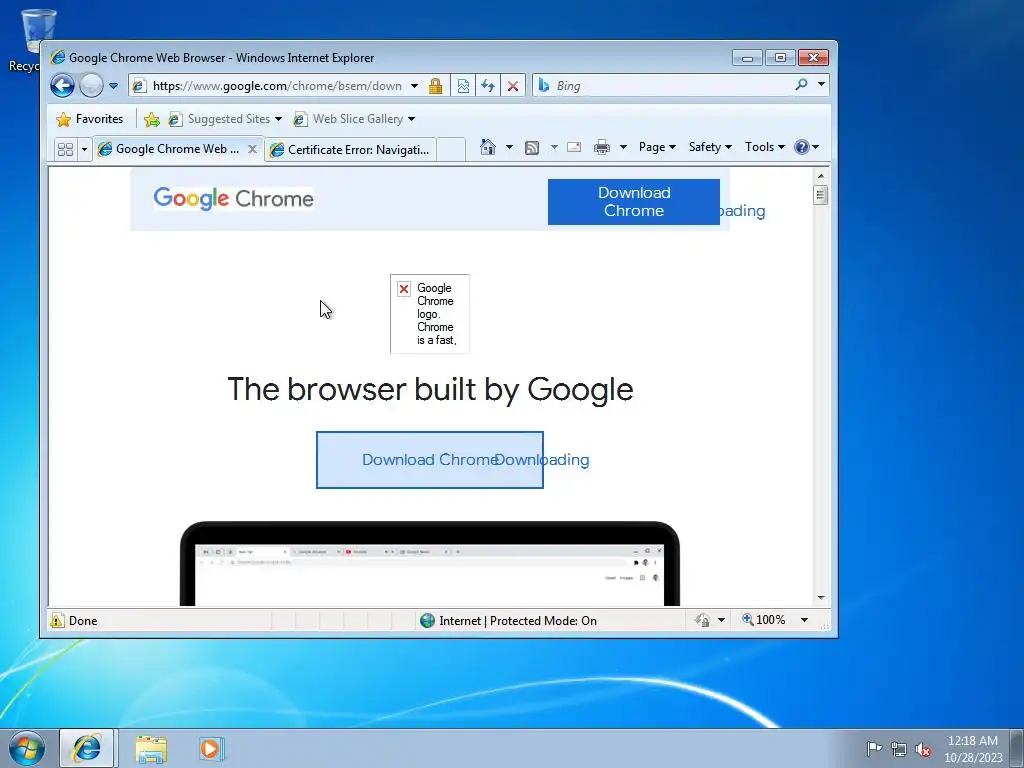Open a new blank tab

pyautogui.click(x=451, y=150)
